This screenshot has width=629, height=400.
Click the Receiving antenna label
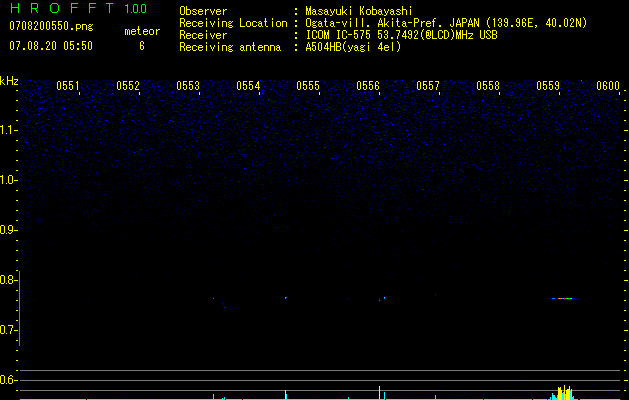point(230,47)
